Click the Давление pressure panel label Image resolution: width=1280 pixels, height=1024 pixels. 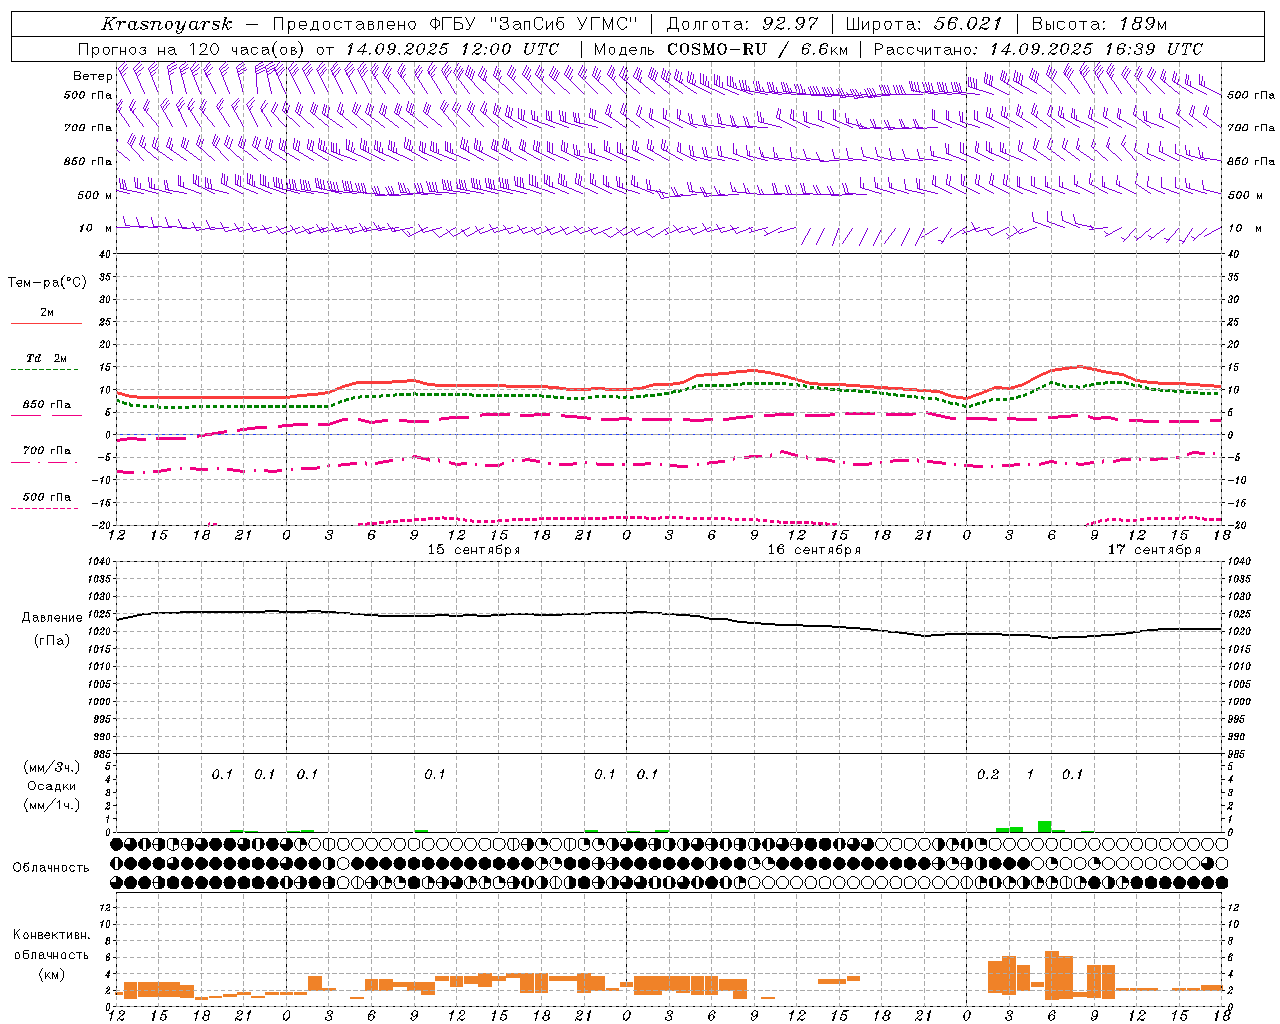50,618
